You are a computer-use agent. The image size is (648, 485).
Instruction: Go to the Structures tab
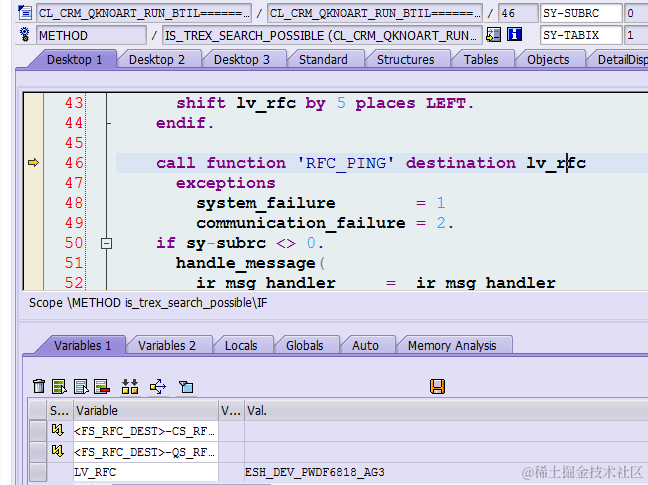tap(405, 59)
